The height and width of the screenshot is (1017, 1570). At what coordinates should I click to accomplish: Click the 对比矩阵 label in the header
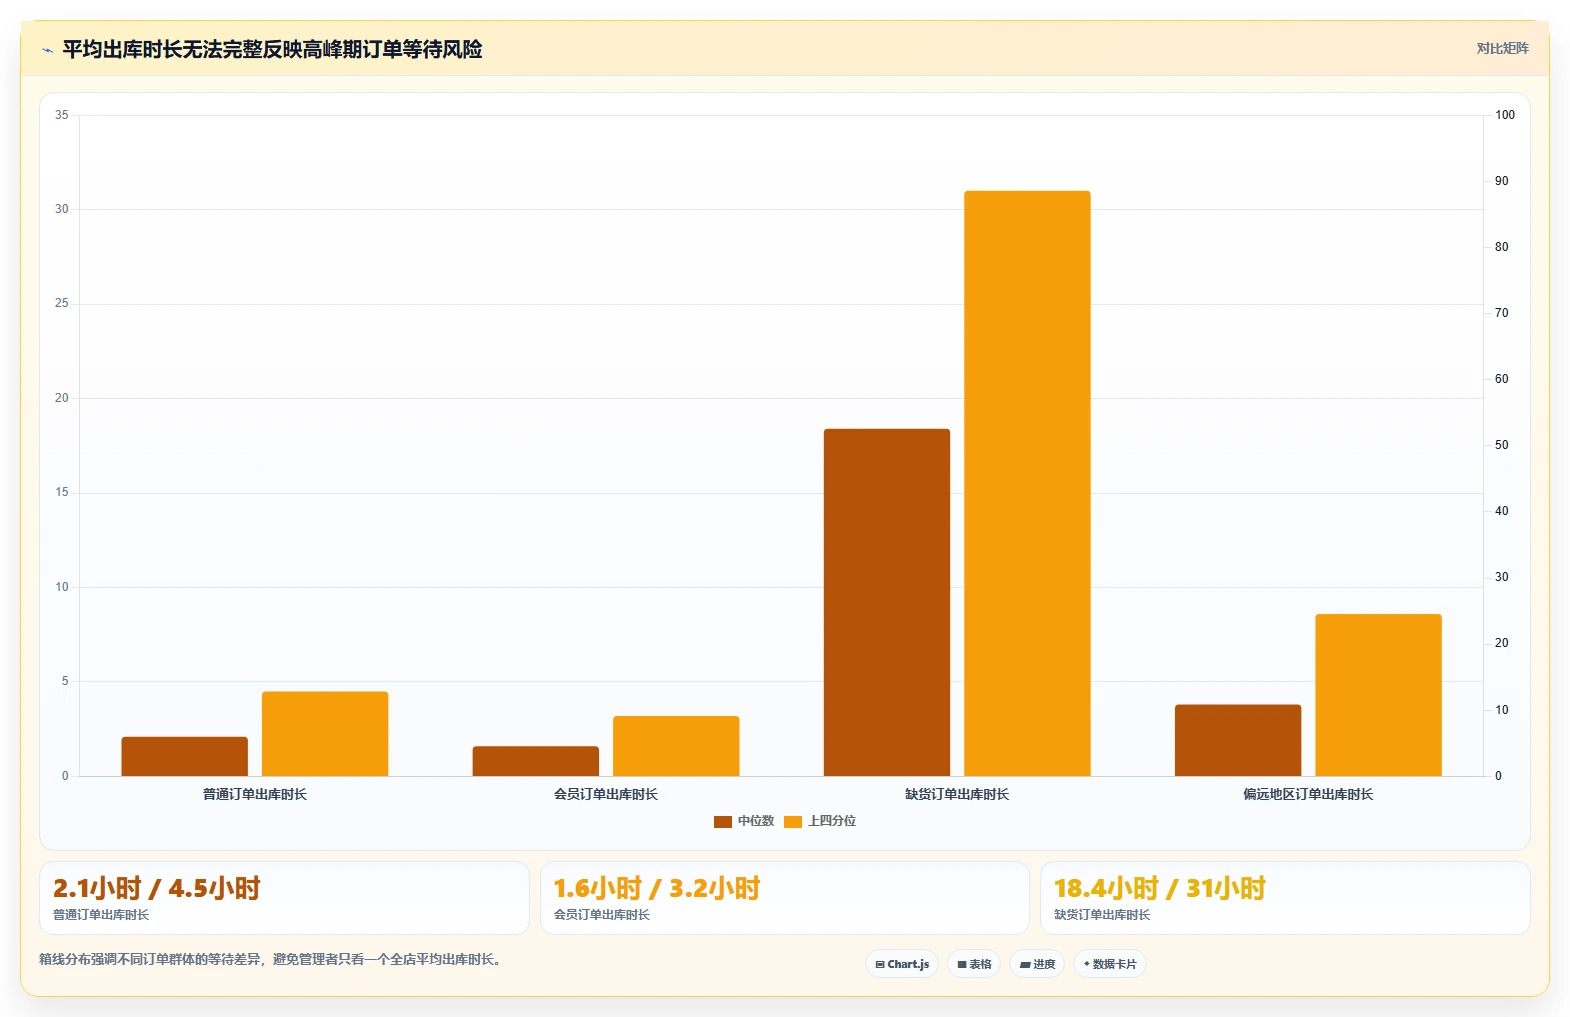[1502, 48]
